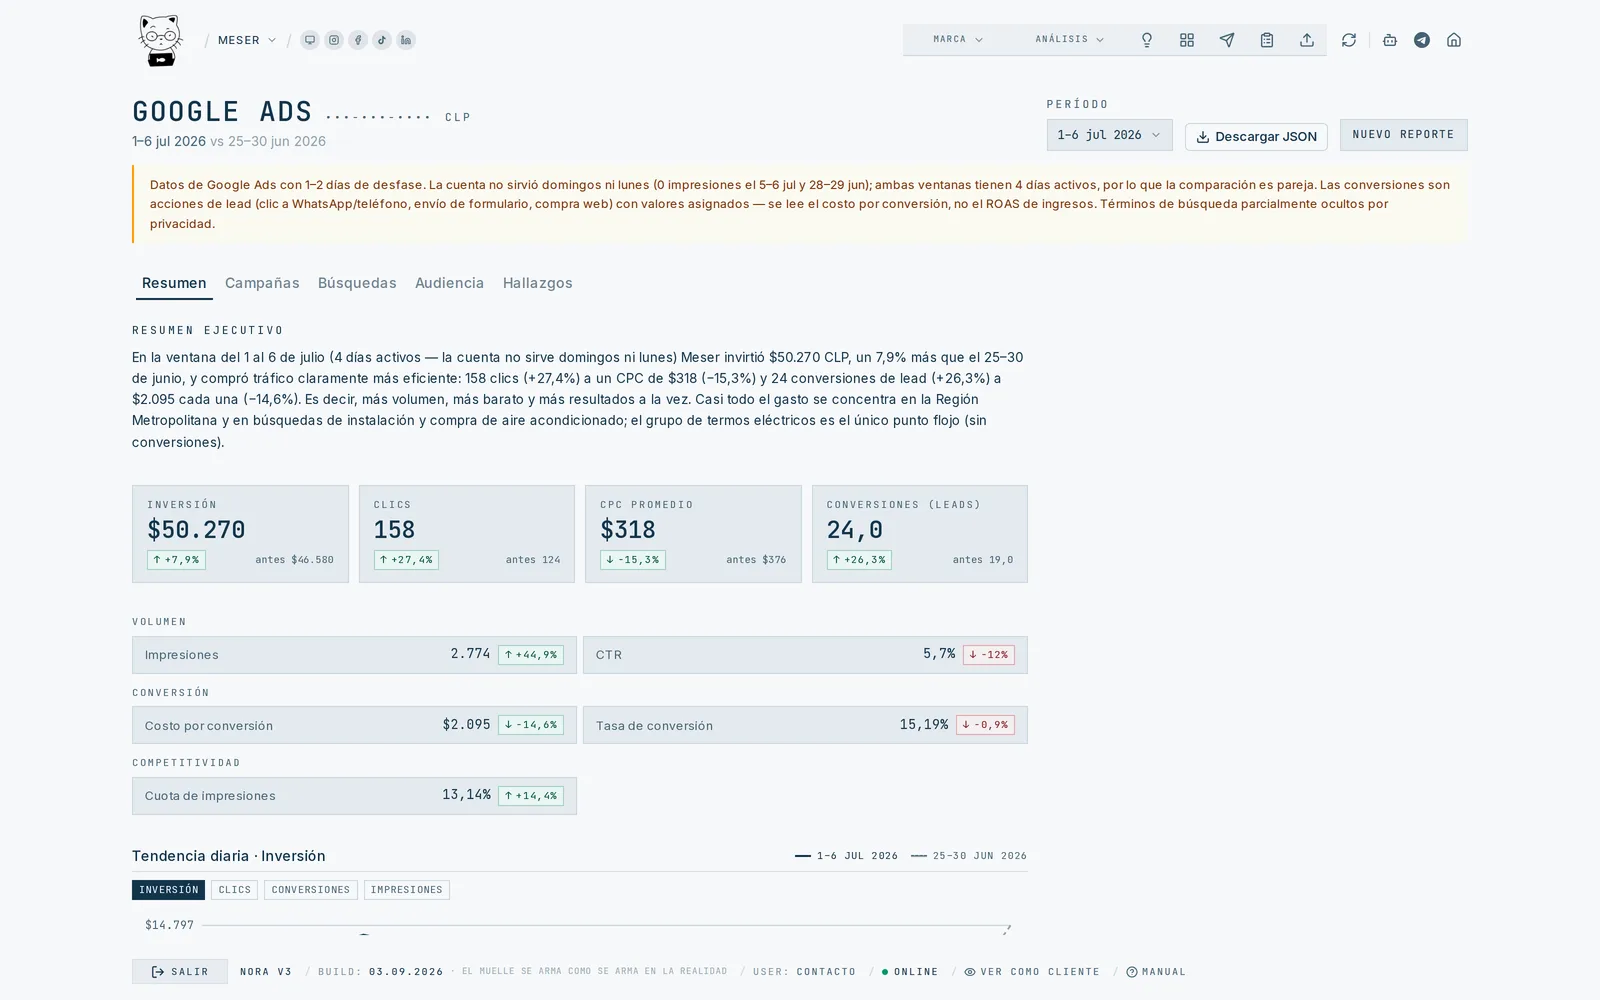Select the INVERSIÓN chart metric
The image size is (1600, 1000).
(168, 890)
